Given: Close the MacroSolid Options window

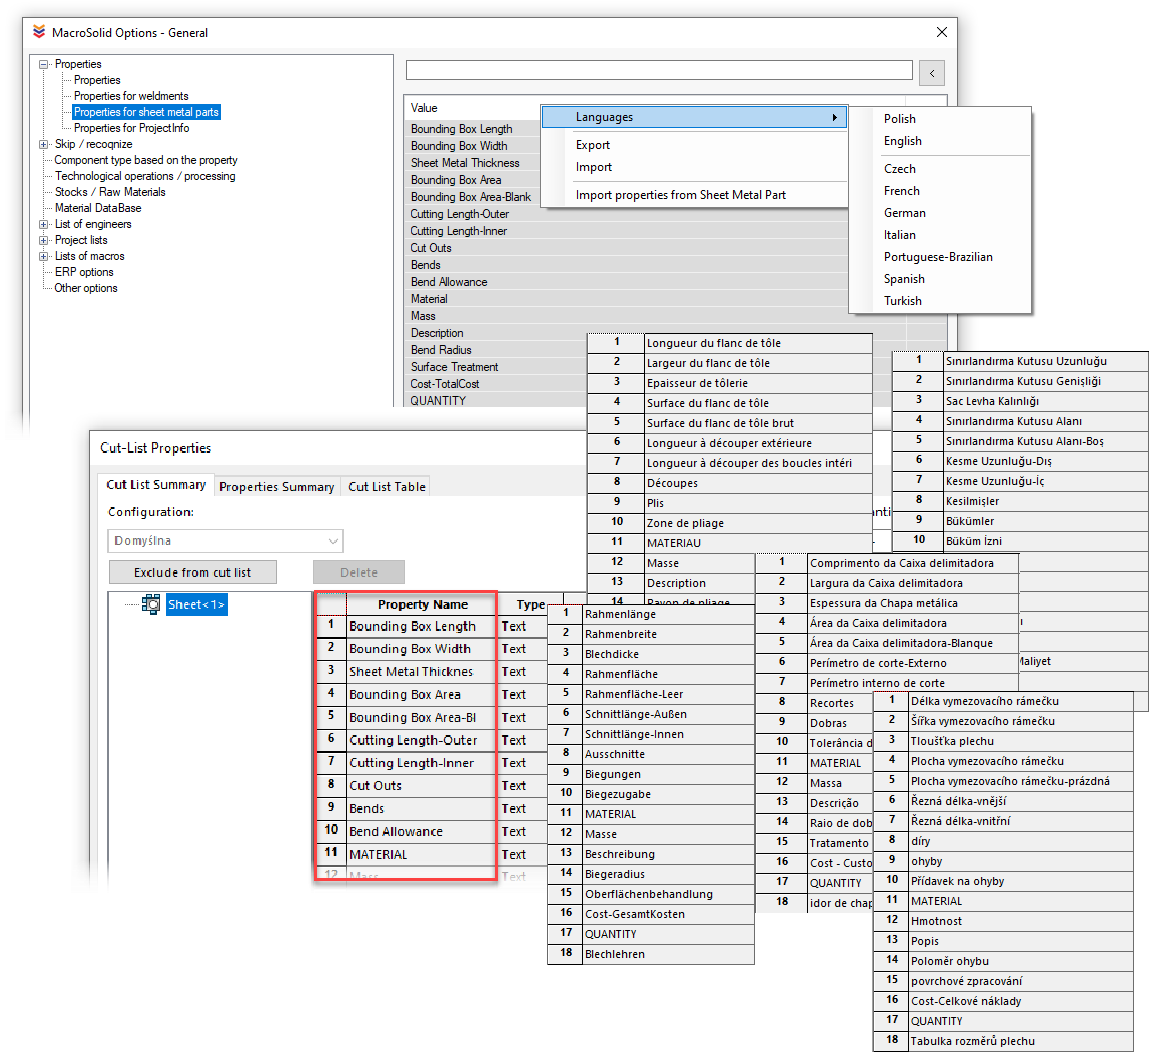Looking at the screenshot, I should (x=941, y=32).
